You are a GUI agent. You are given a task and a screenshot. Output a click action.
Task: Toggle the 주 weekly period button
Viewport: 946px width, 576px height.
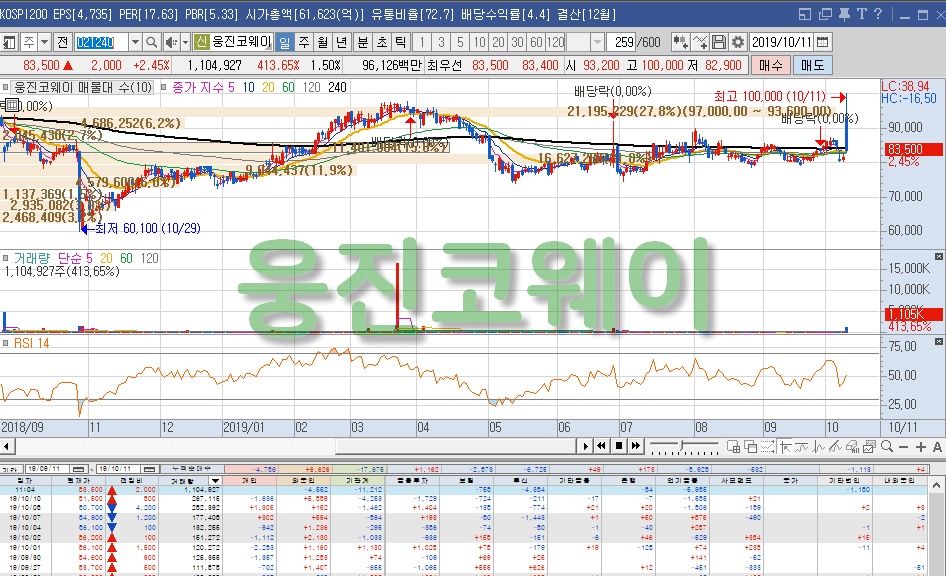click(303, 42)
